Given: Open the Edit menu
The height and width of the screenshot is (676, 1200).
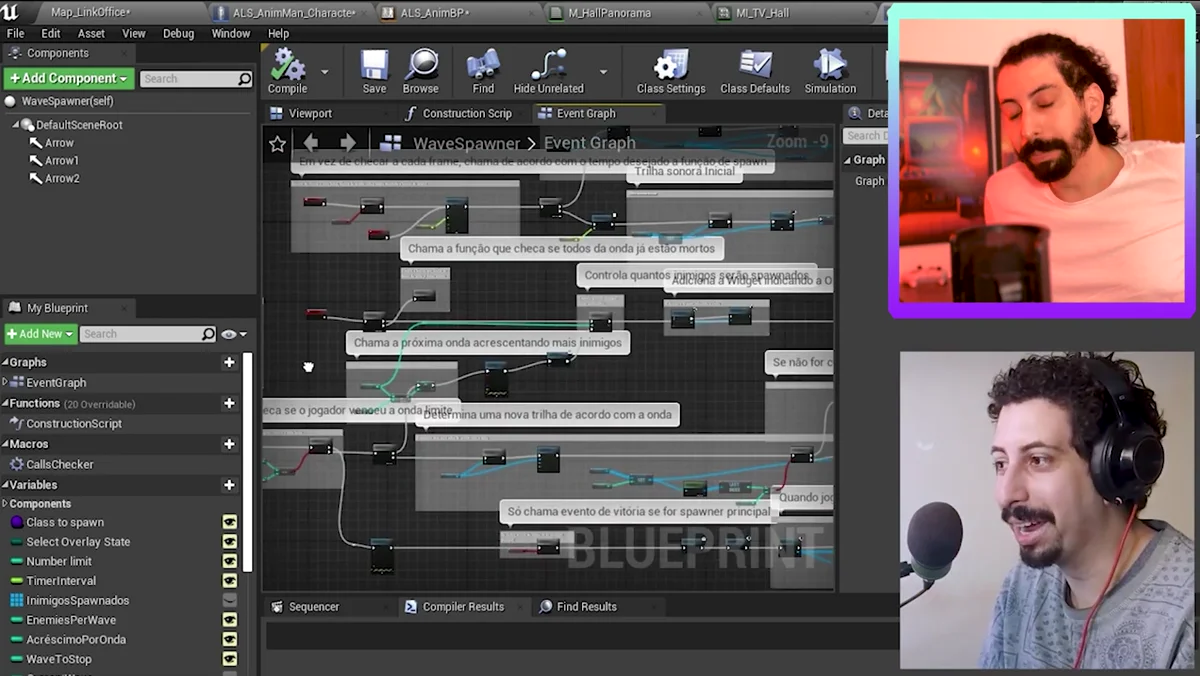Looking at the screenshot, I should pos(50,33).
